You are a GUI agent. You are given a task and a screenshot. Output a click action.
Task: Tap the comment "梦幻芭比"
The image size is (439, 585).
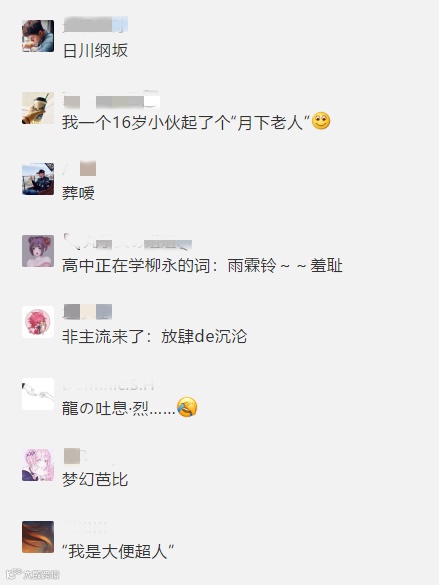pos(95,480)
